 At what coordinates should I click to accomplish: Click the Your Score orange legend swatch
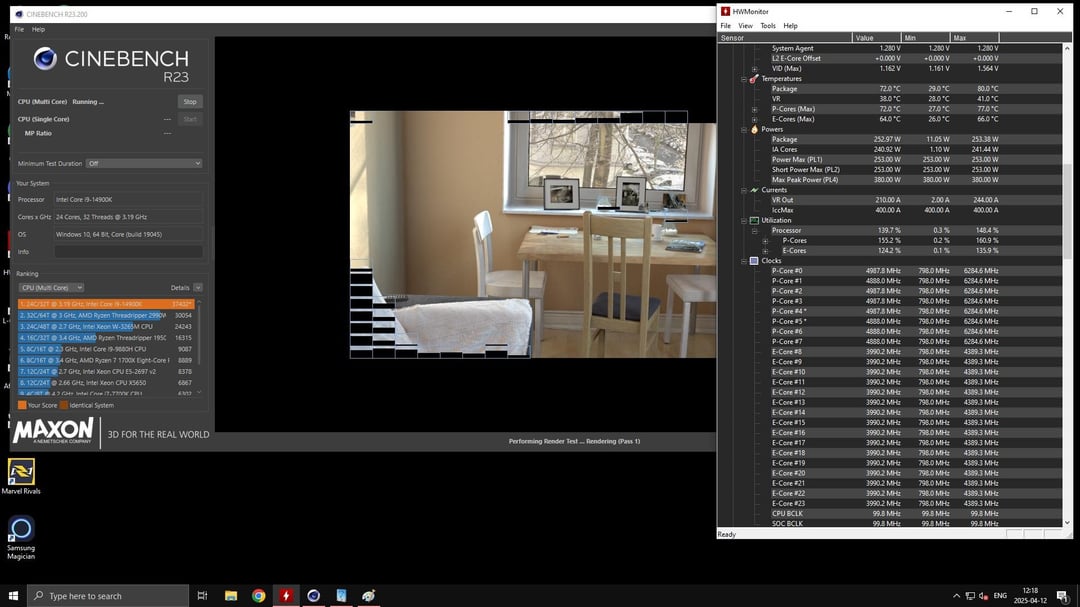point(22,405)
